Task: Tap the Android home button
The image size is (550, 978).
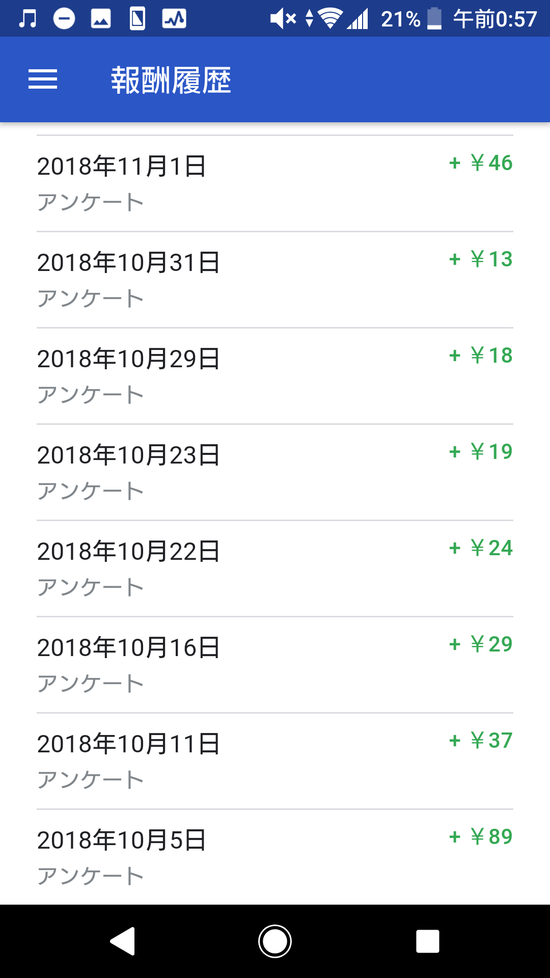Action: 275,941
